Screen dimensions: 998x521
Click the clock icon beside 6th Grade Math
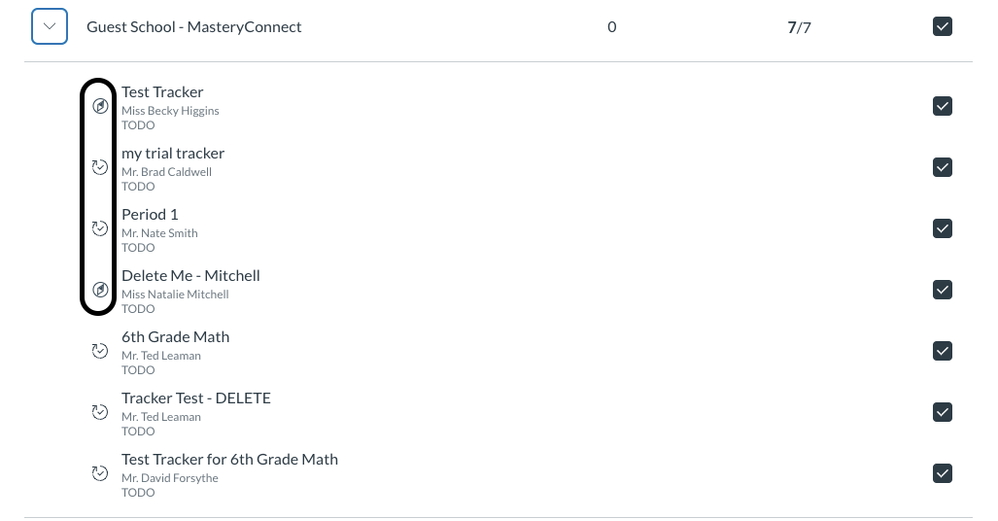tap(100, 351)
